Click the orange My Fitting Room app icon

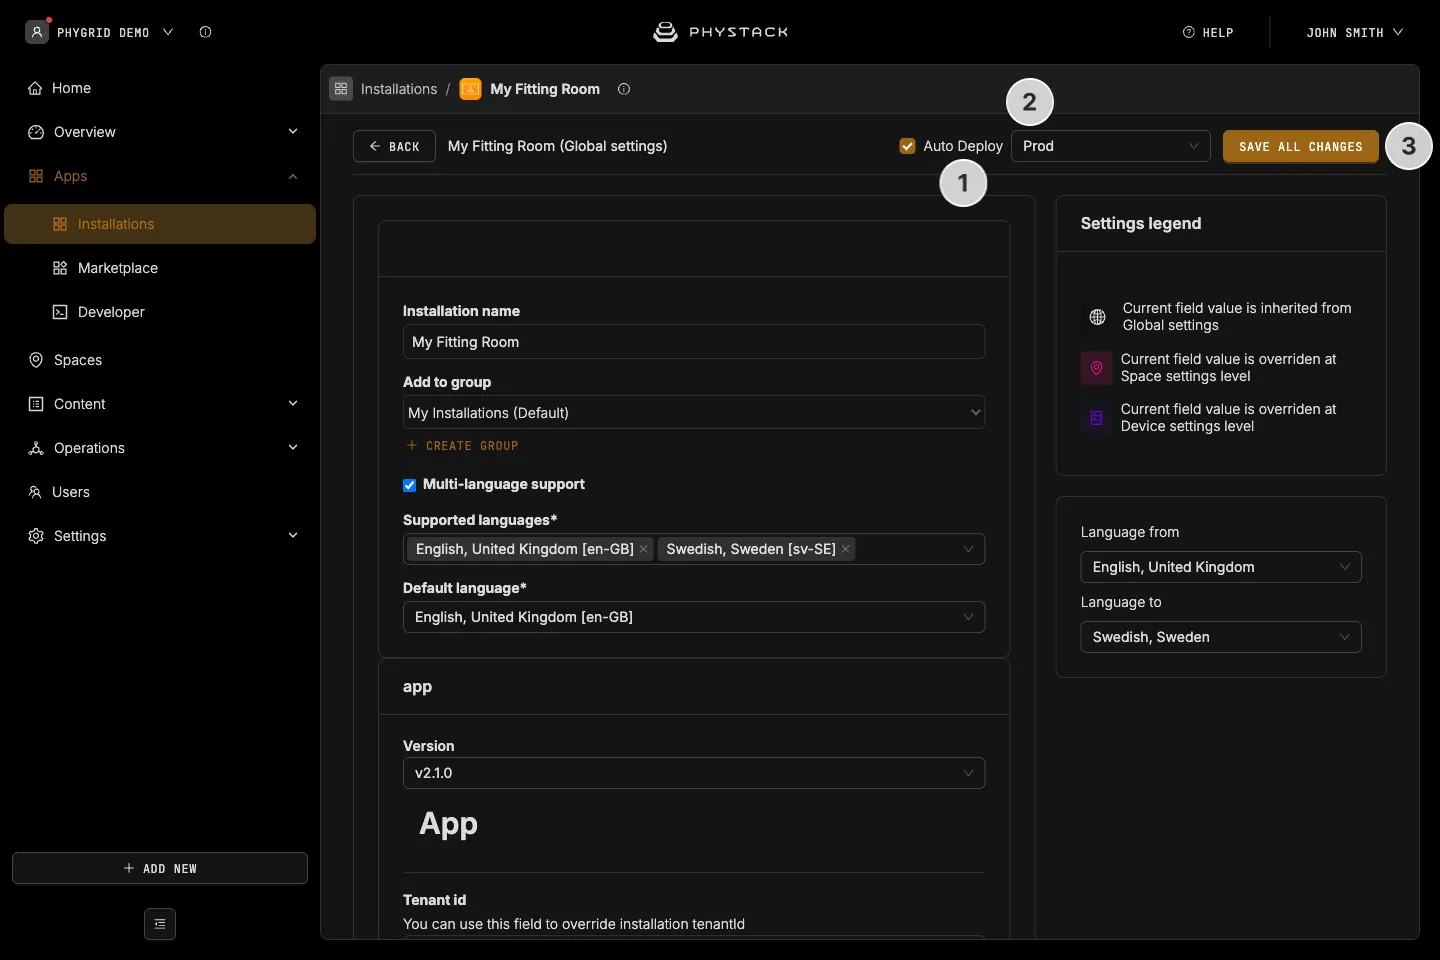[x=470, y=89]
